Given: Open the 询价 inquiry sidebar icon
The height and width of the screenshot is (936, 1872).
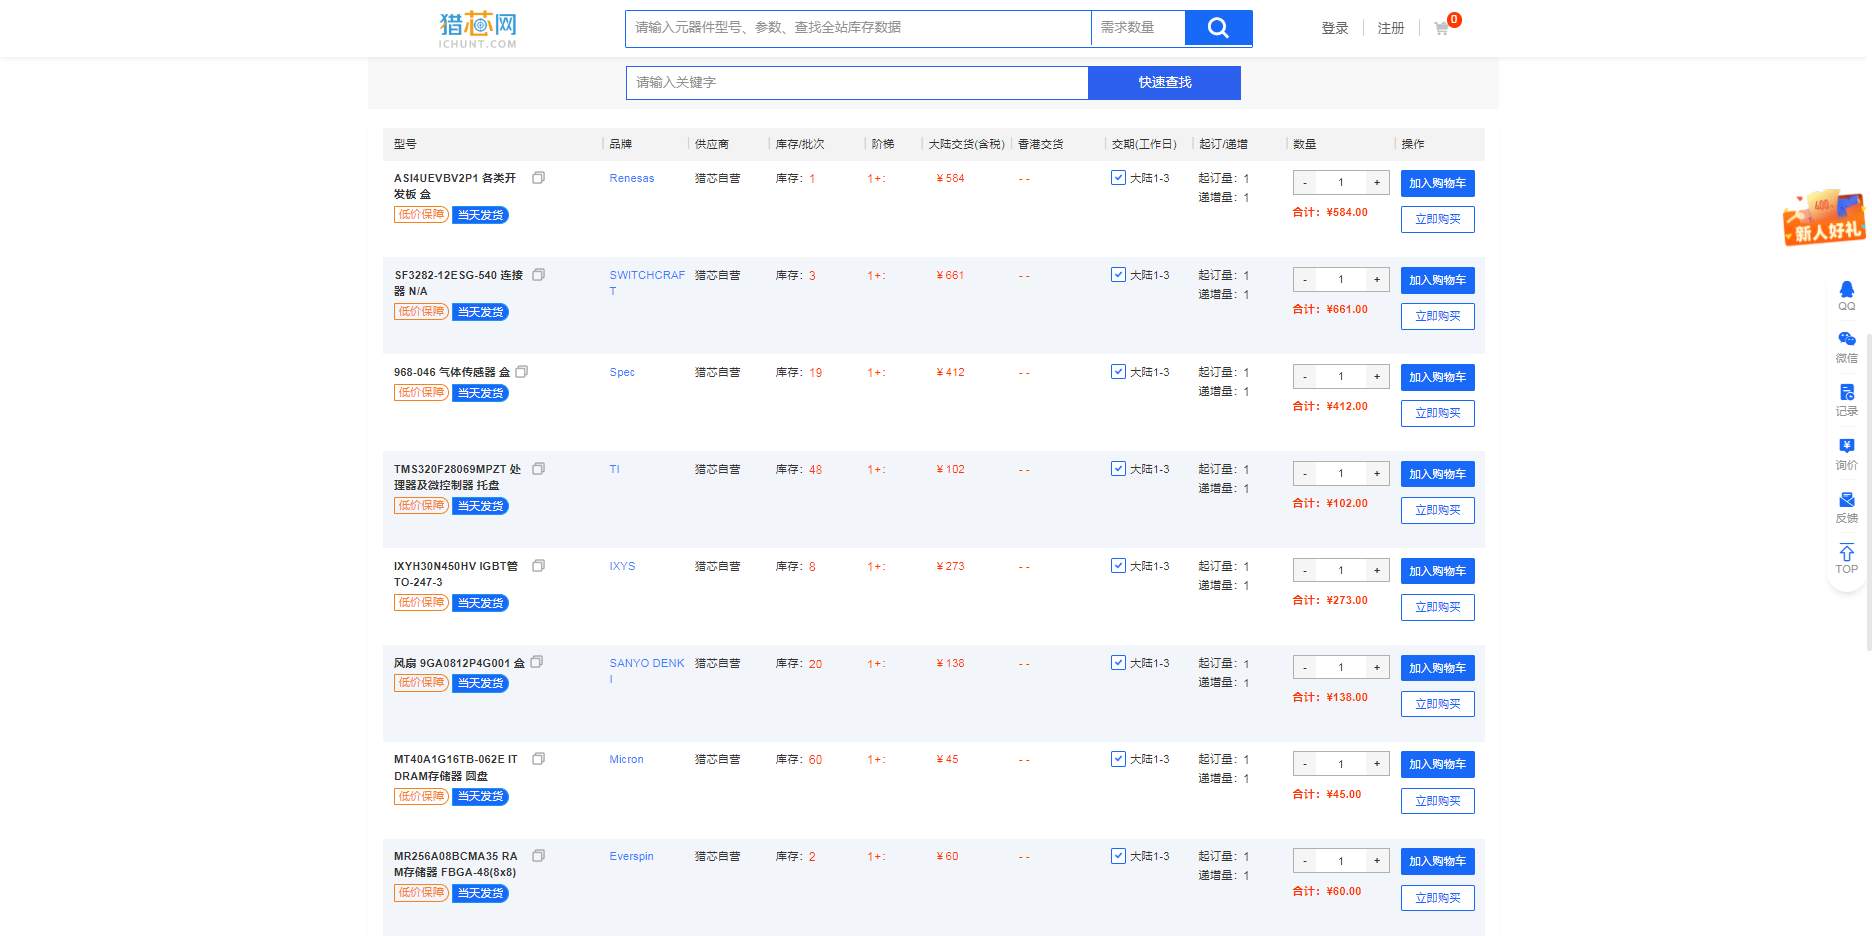Looking at the screenshot, I should point(1846,454).
